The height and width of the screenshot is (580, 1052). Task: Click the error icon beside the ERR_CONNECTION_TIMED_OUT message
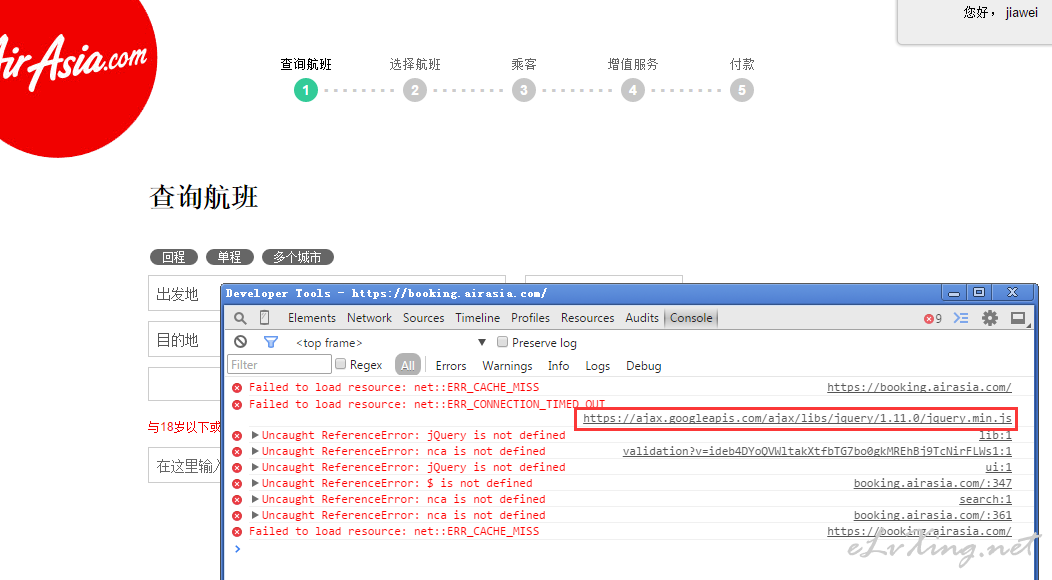pyautogui.click(x=237, y=405)
